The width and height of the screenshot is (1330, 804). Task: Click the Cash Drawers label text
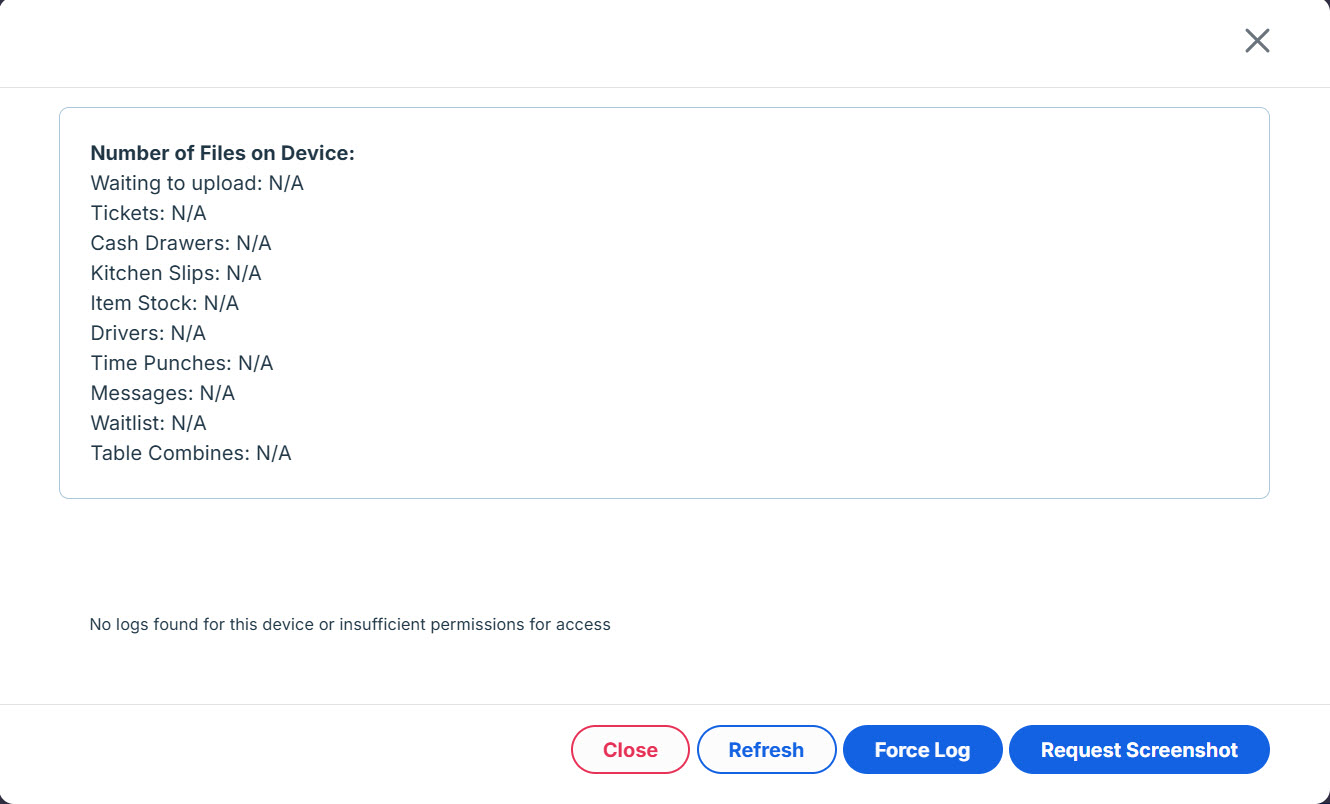pos(160,243)
